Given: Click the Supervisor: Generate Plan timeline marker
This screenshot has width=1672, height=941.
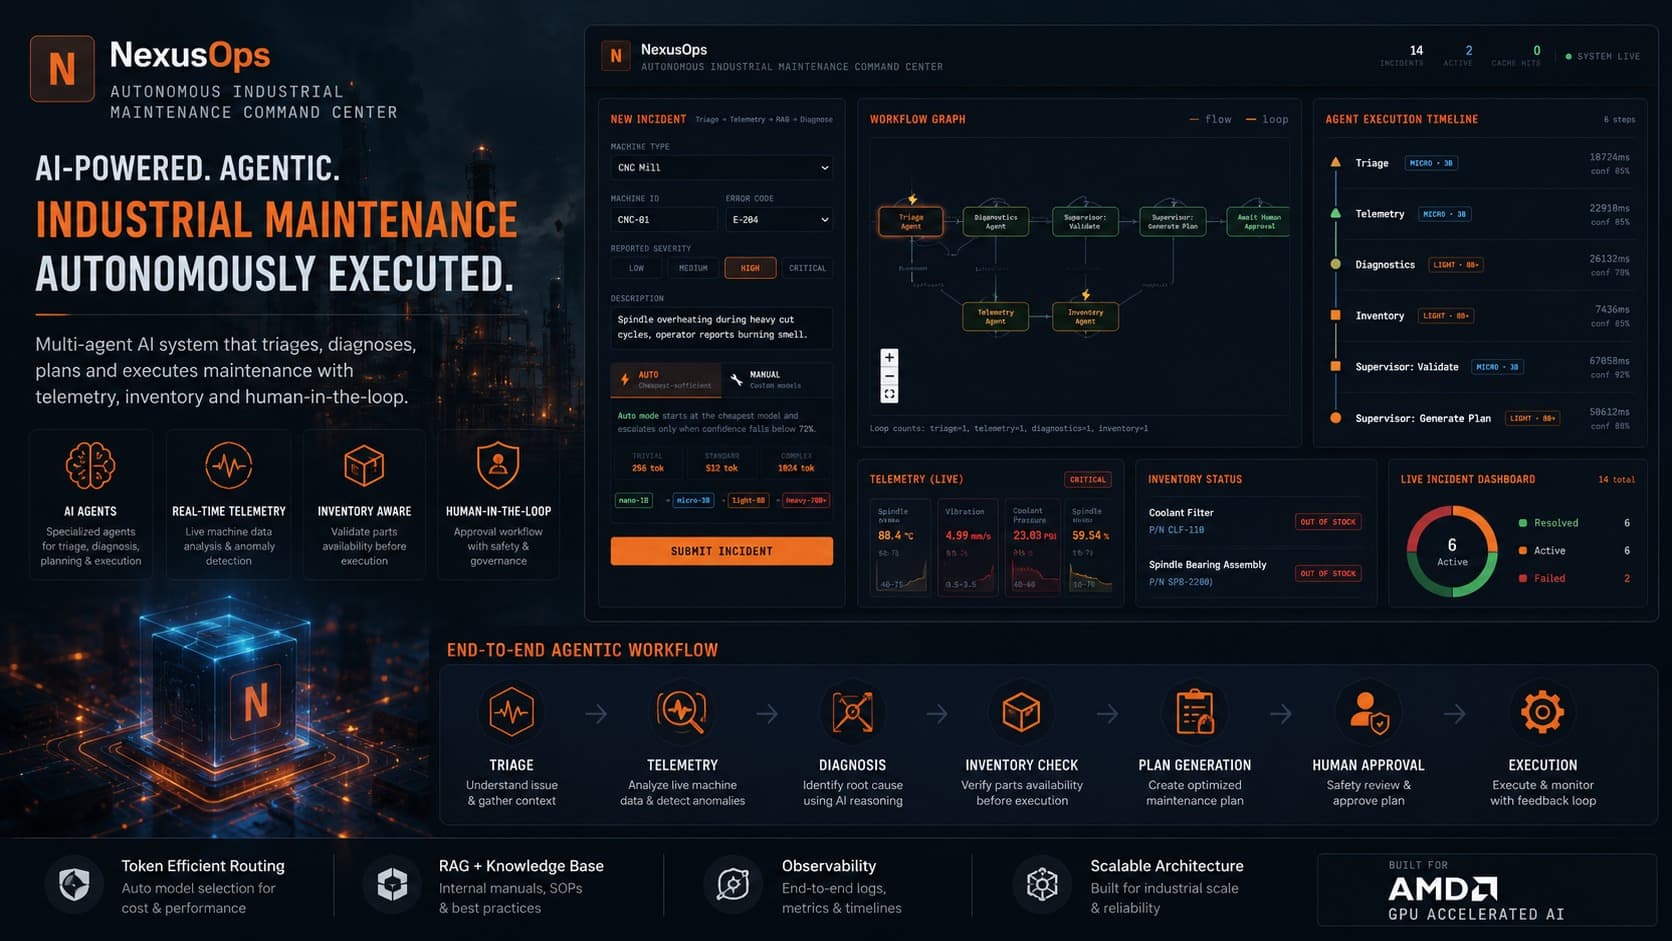Looking at the screenshot, I should pyautogui.click(x=1335, y=418).
